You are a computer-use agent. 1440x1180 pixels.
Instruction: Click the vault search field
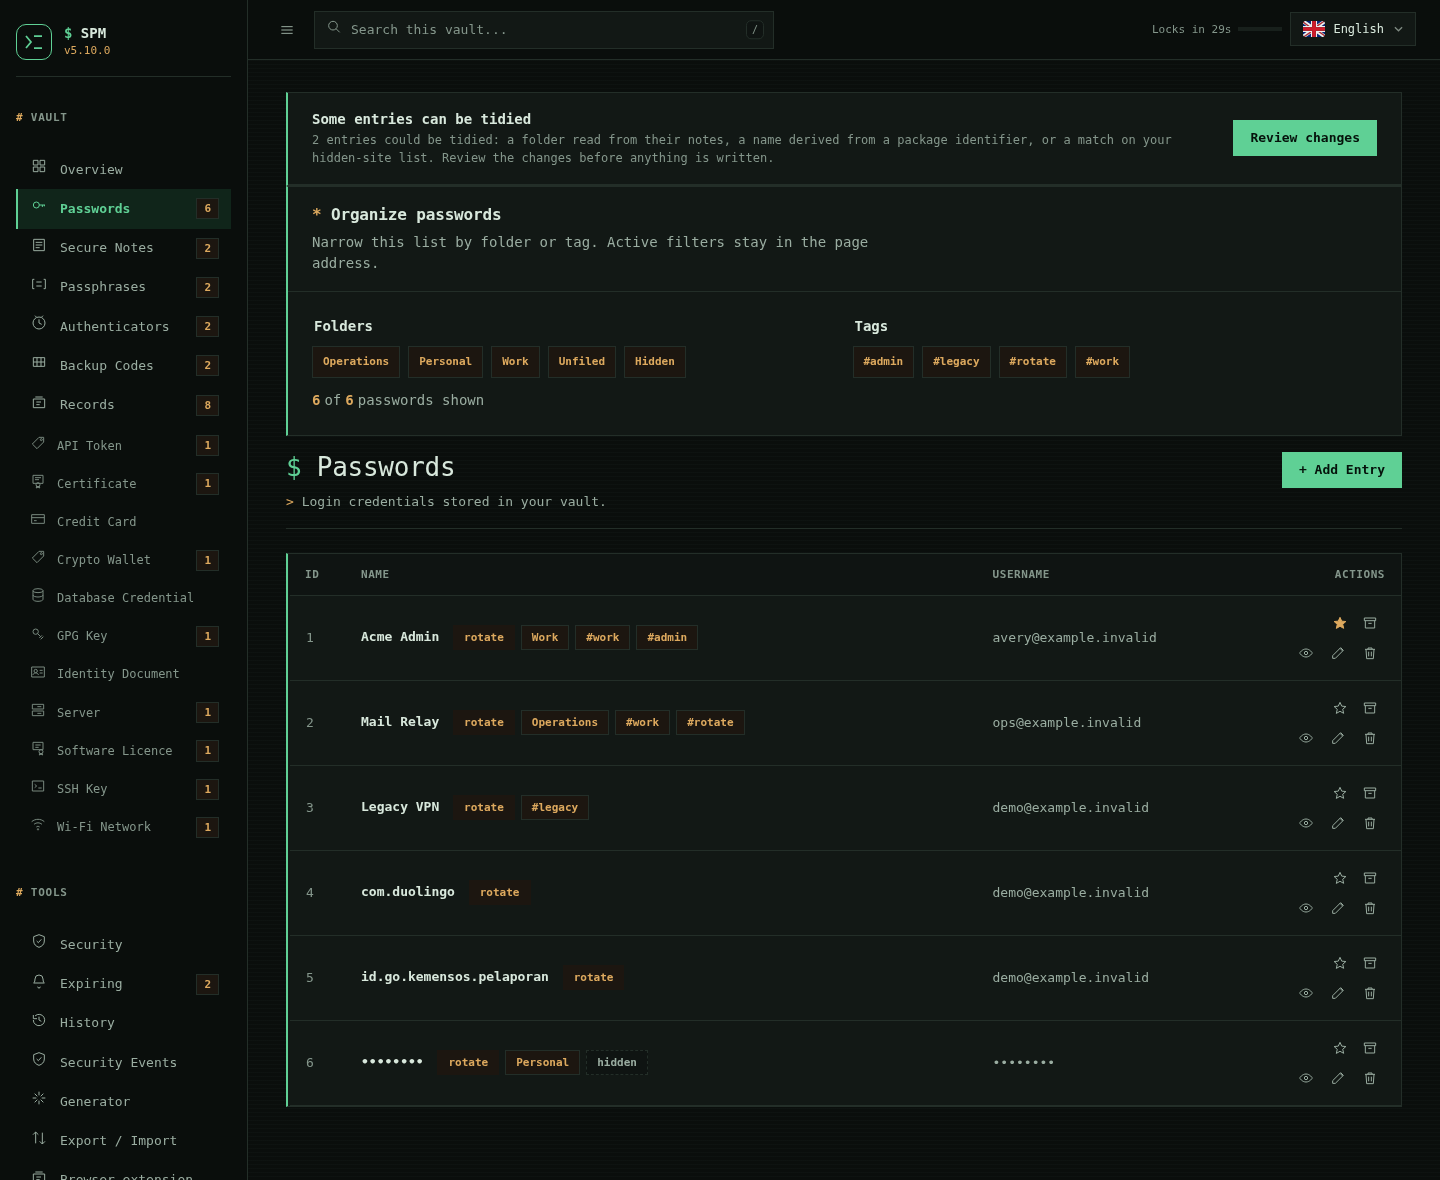[544, 30]
